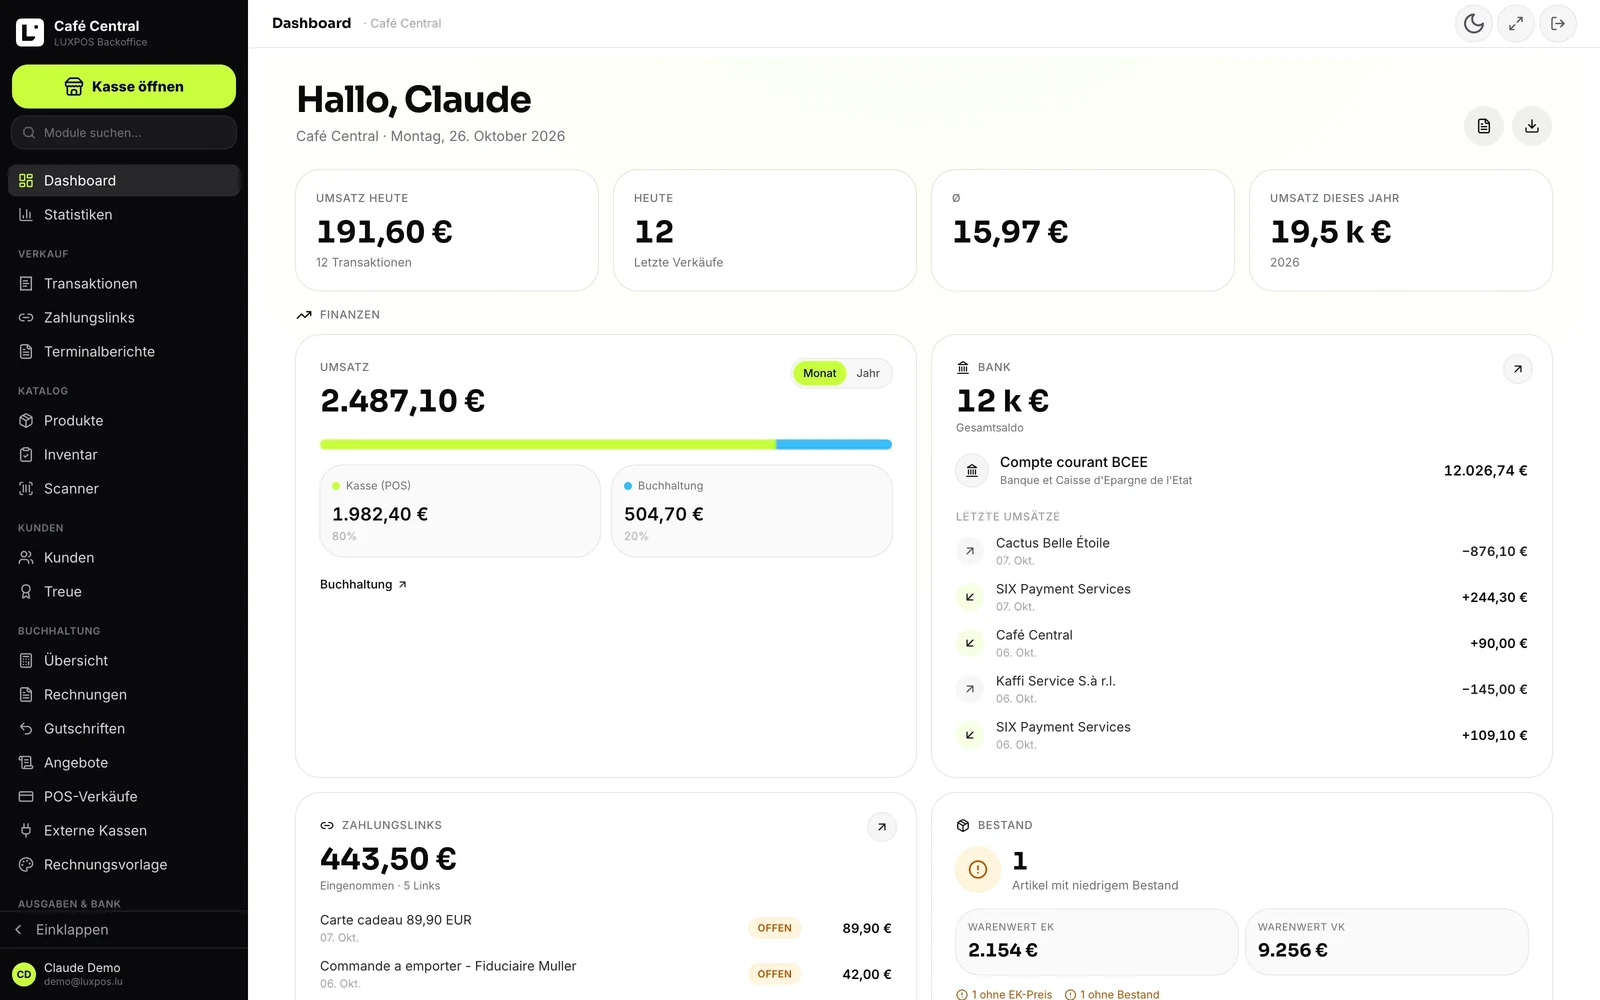Click 1 ohne Bestand warning
Screen dimensions: 1600x1000
1112,994
